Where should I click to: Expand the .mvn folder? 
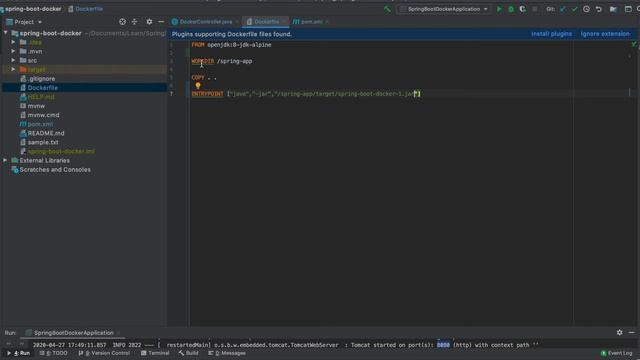13,51
